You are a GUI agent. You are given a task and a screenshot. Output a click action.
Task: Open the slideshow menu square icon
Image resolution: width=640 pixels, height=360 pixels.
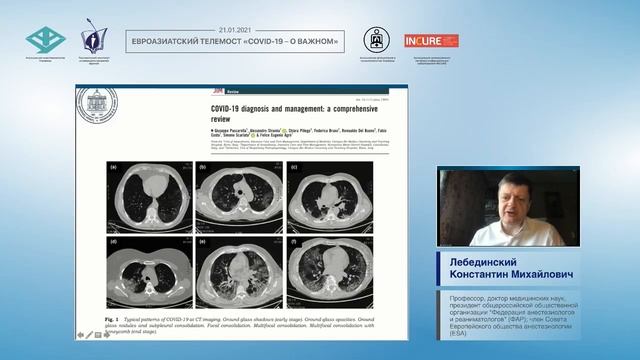coord(98,335)
